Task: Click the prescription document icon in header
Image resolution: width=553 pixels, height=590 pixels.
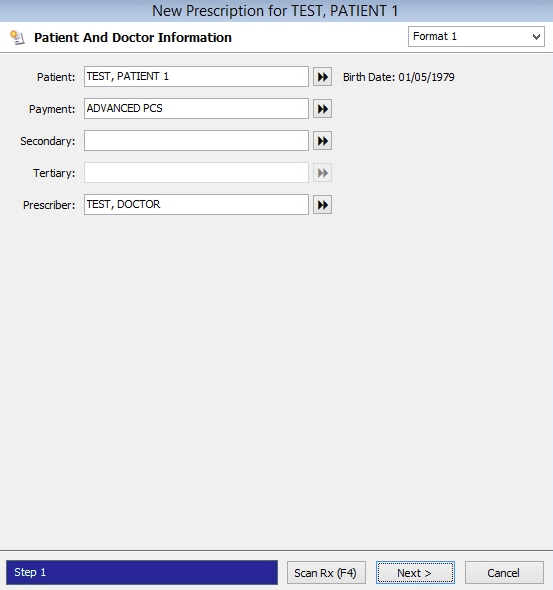Action: pyautogui.click(x=17, y=37)
